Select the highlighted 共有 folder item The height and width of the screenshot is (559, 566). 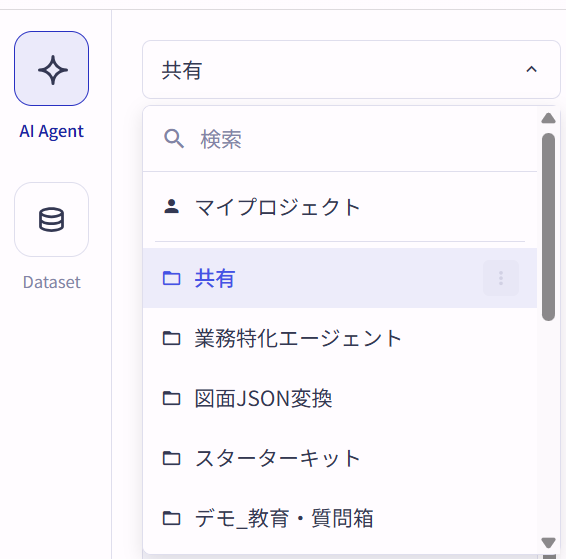pyautogui.click(x=340, y=278)
